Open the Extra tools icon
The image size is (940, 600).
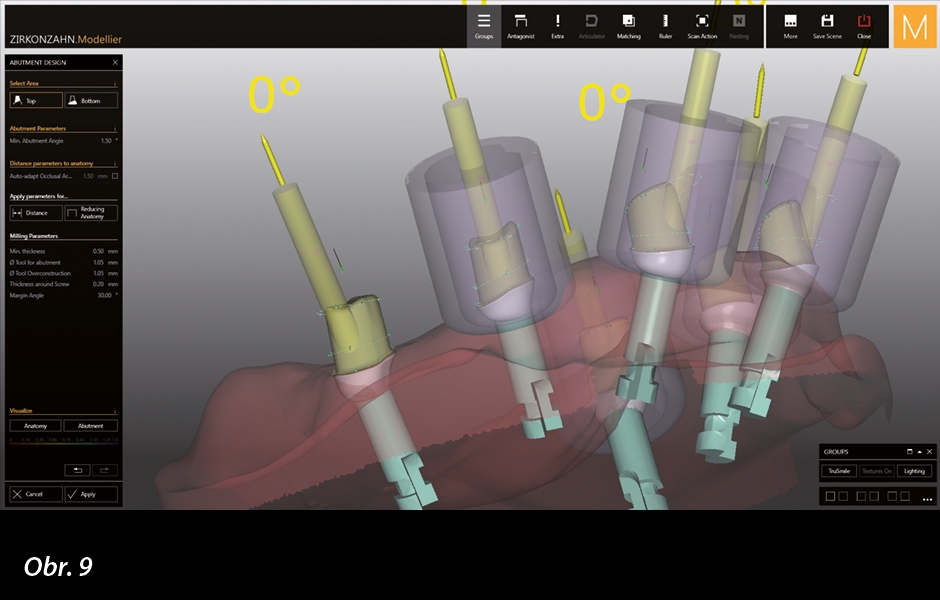tap(557, 25)
